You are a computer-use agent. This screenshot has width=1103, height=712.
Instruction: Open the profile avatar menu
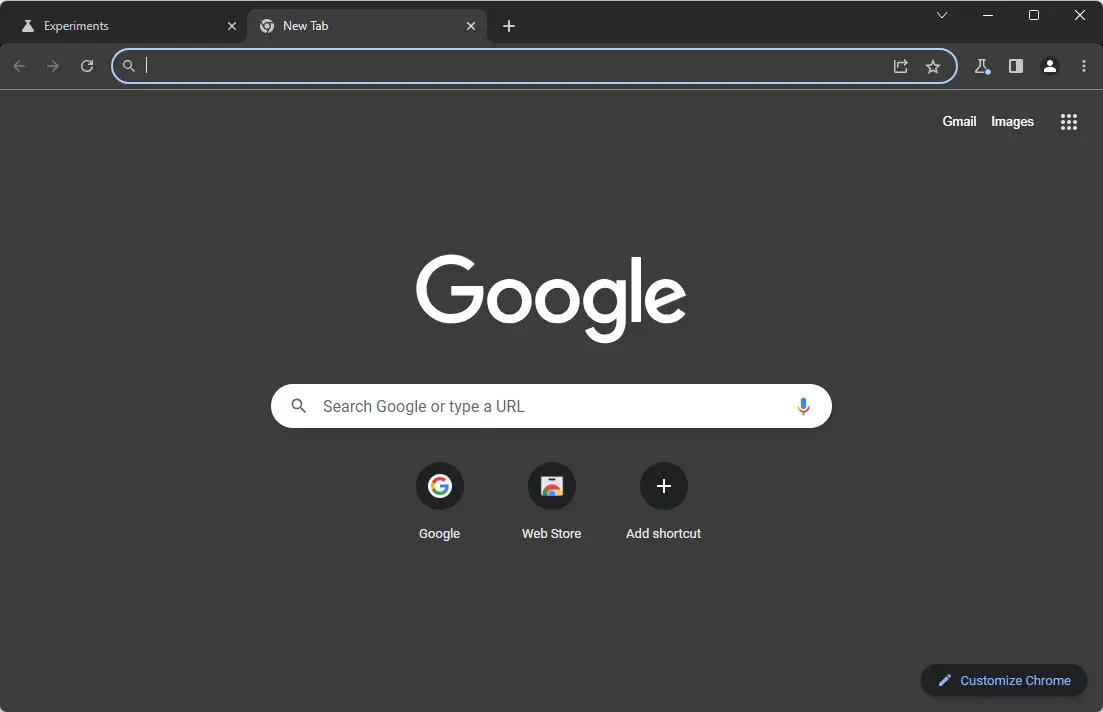click(x=1049, y=66)
